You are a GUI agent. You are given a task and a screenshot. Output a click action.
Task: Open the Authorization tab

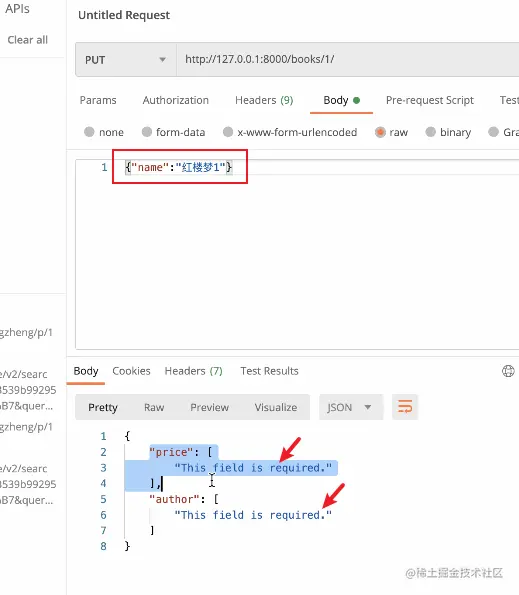(x=176, y=100)
